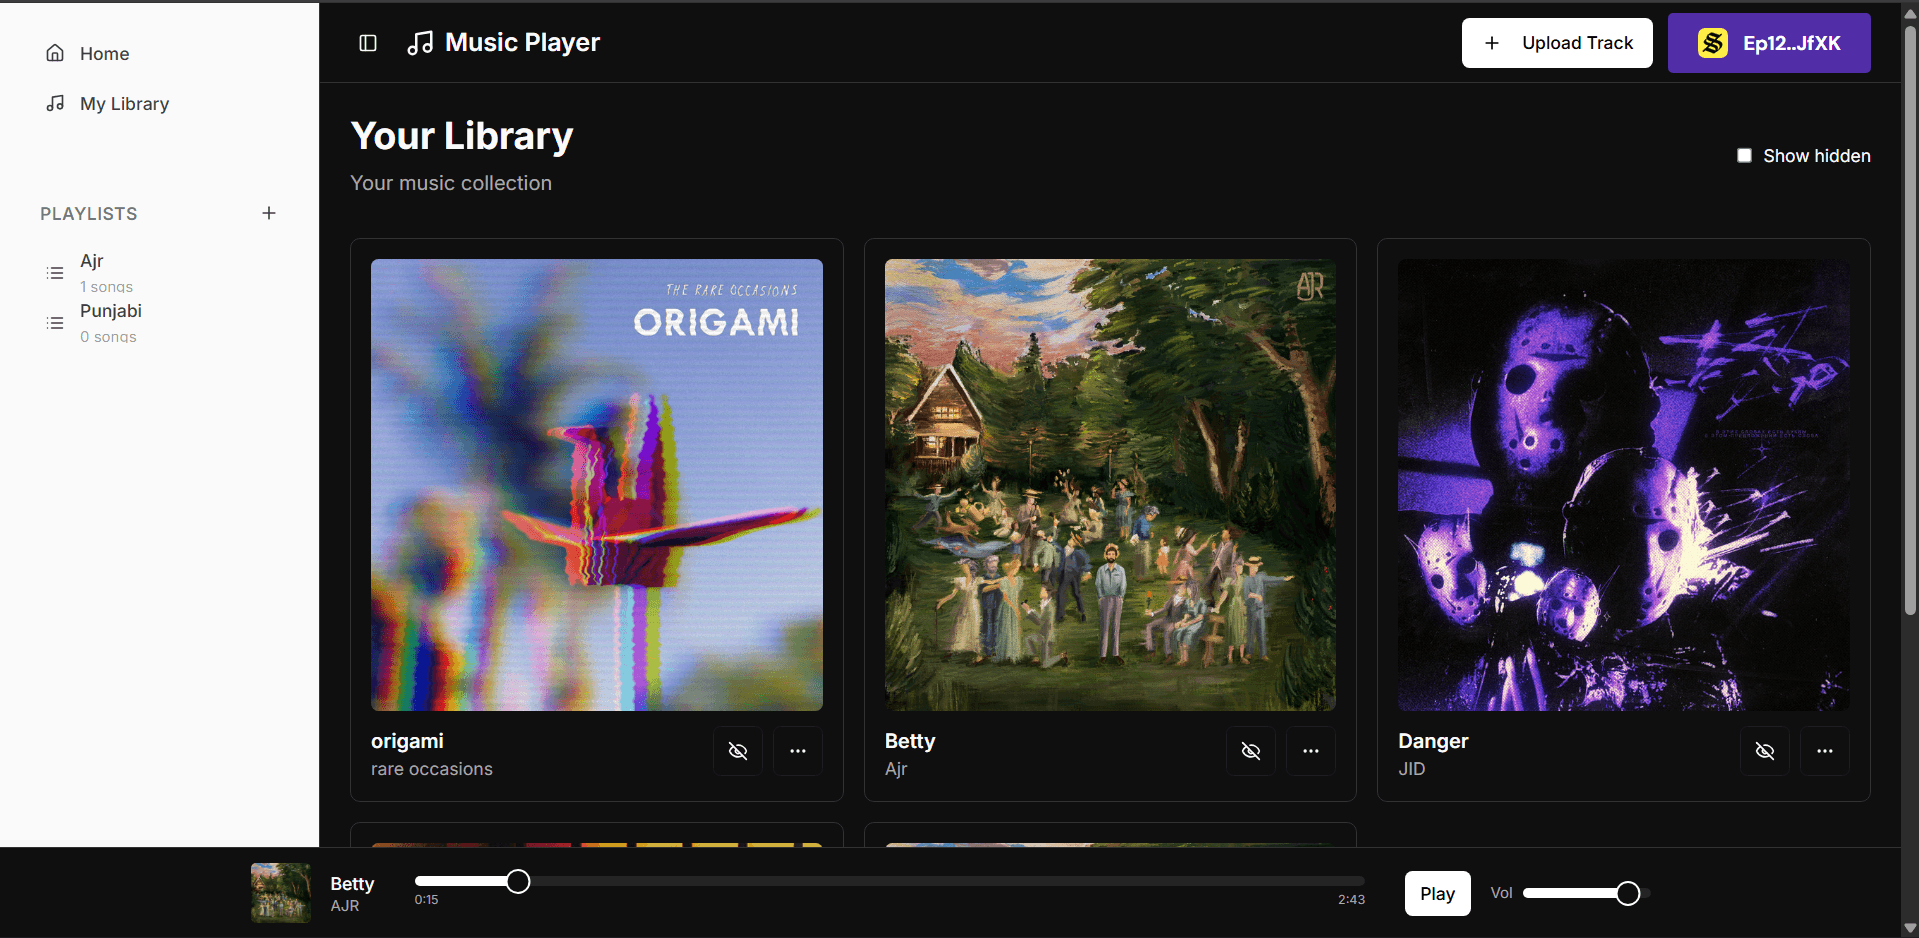Viewport: 1919px width, 938px height.
Task: Click the Upload Track button
Action: (1557, 42)
